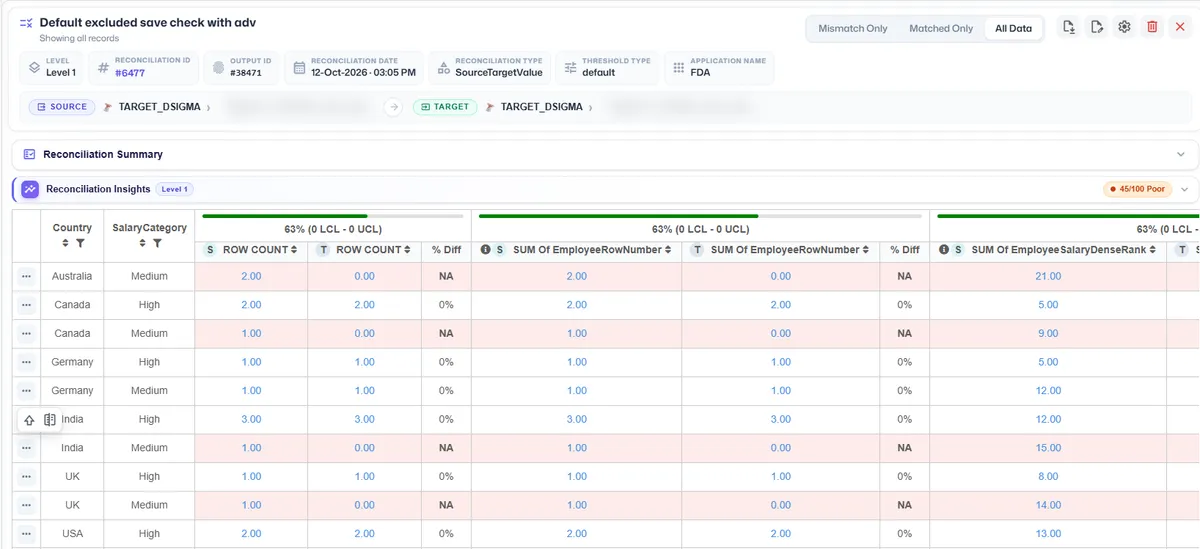Click the Reconciliation Insights chart icon
Viewport: 1200px width, 549px height.
(30, 189)
